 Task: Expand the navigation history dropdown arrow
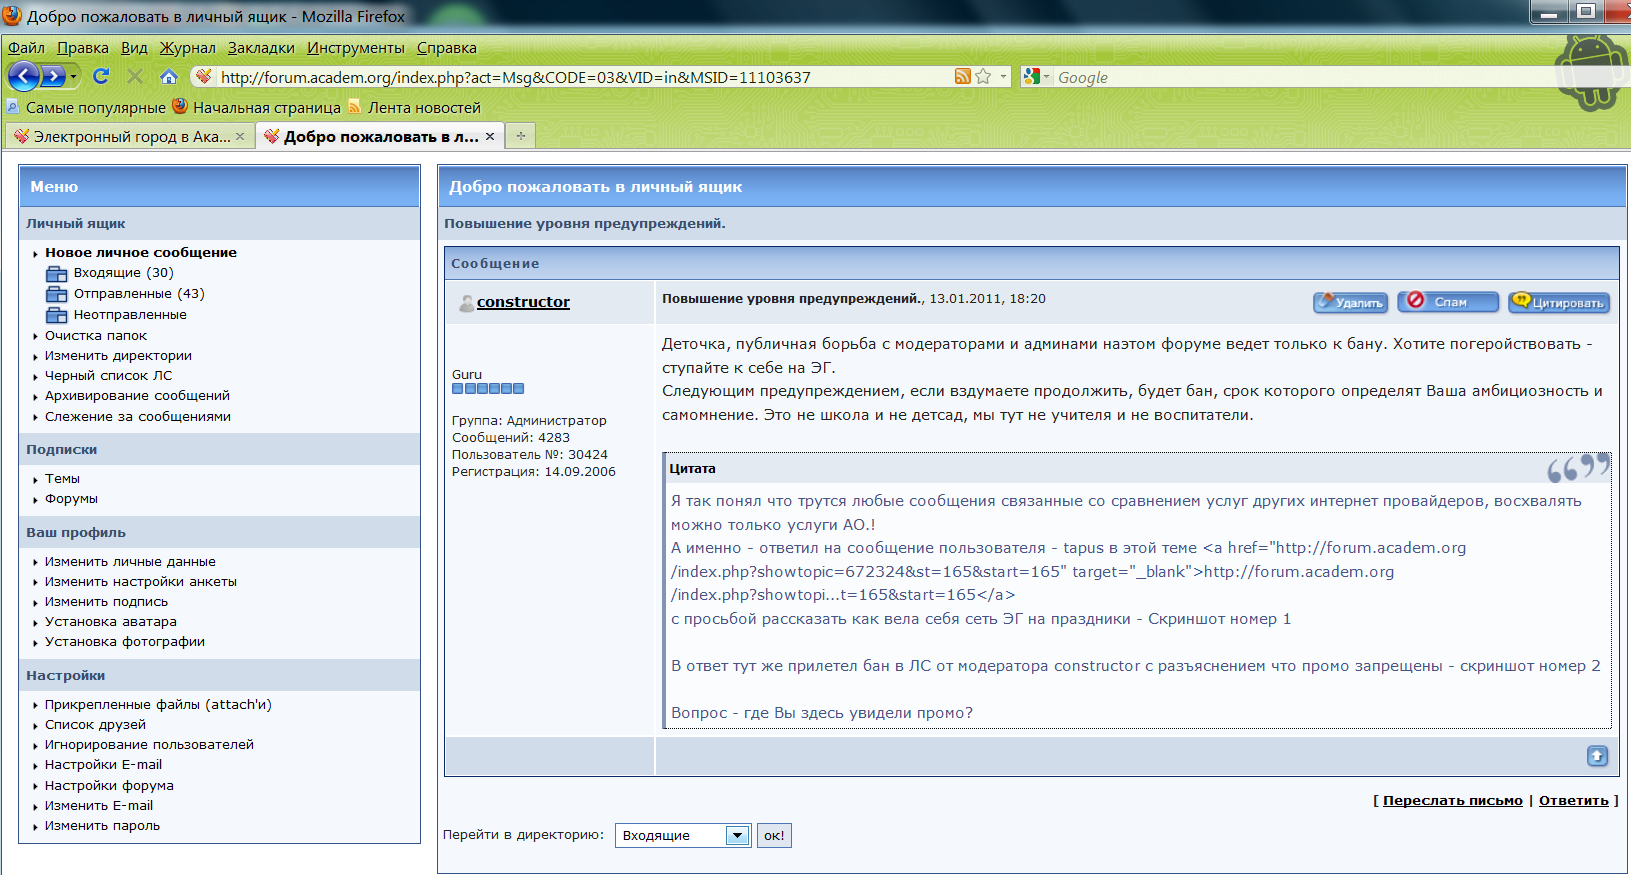[73, 76]
